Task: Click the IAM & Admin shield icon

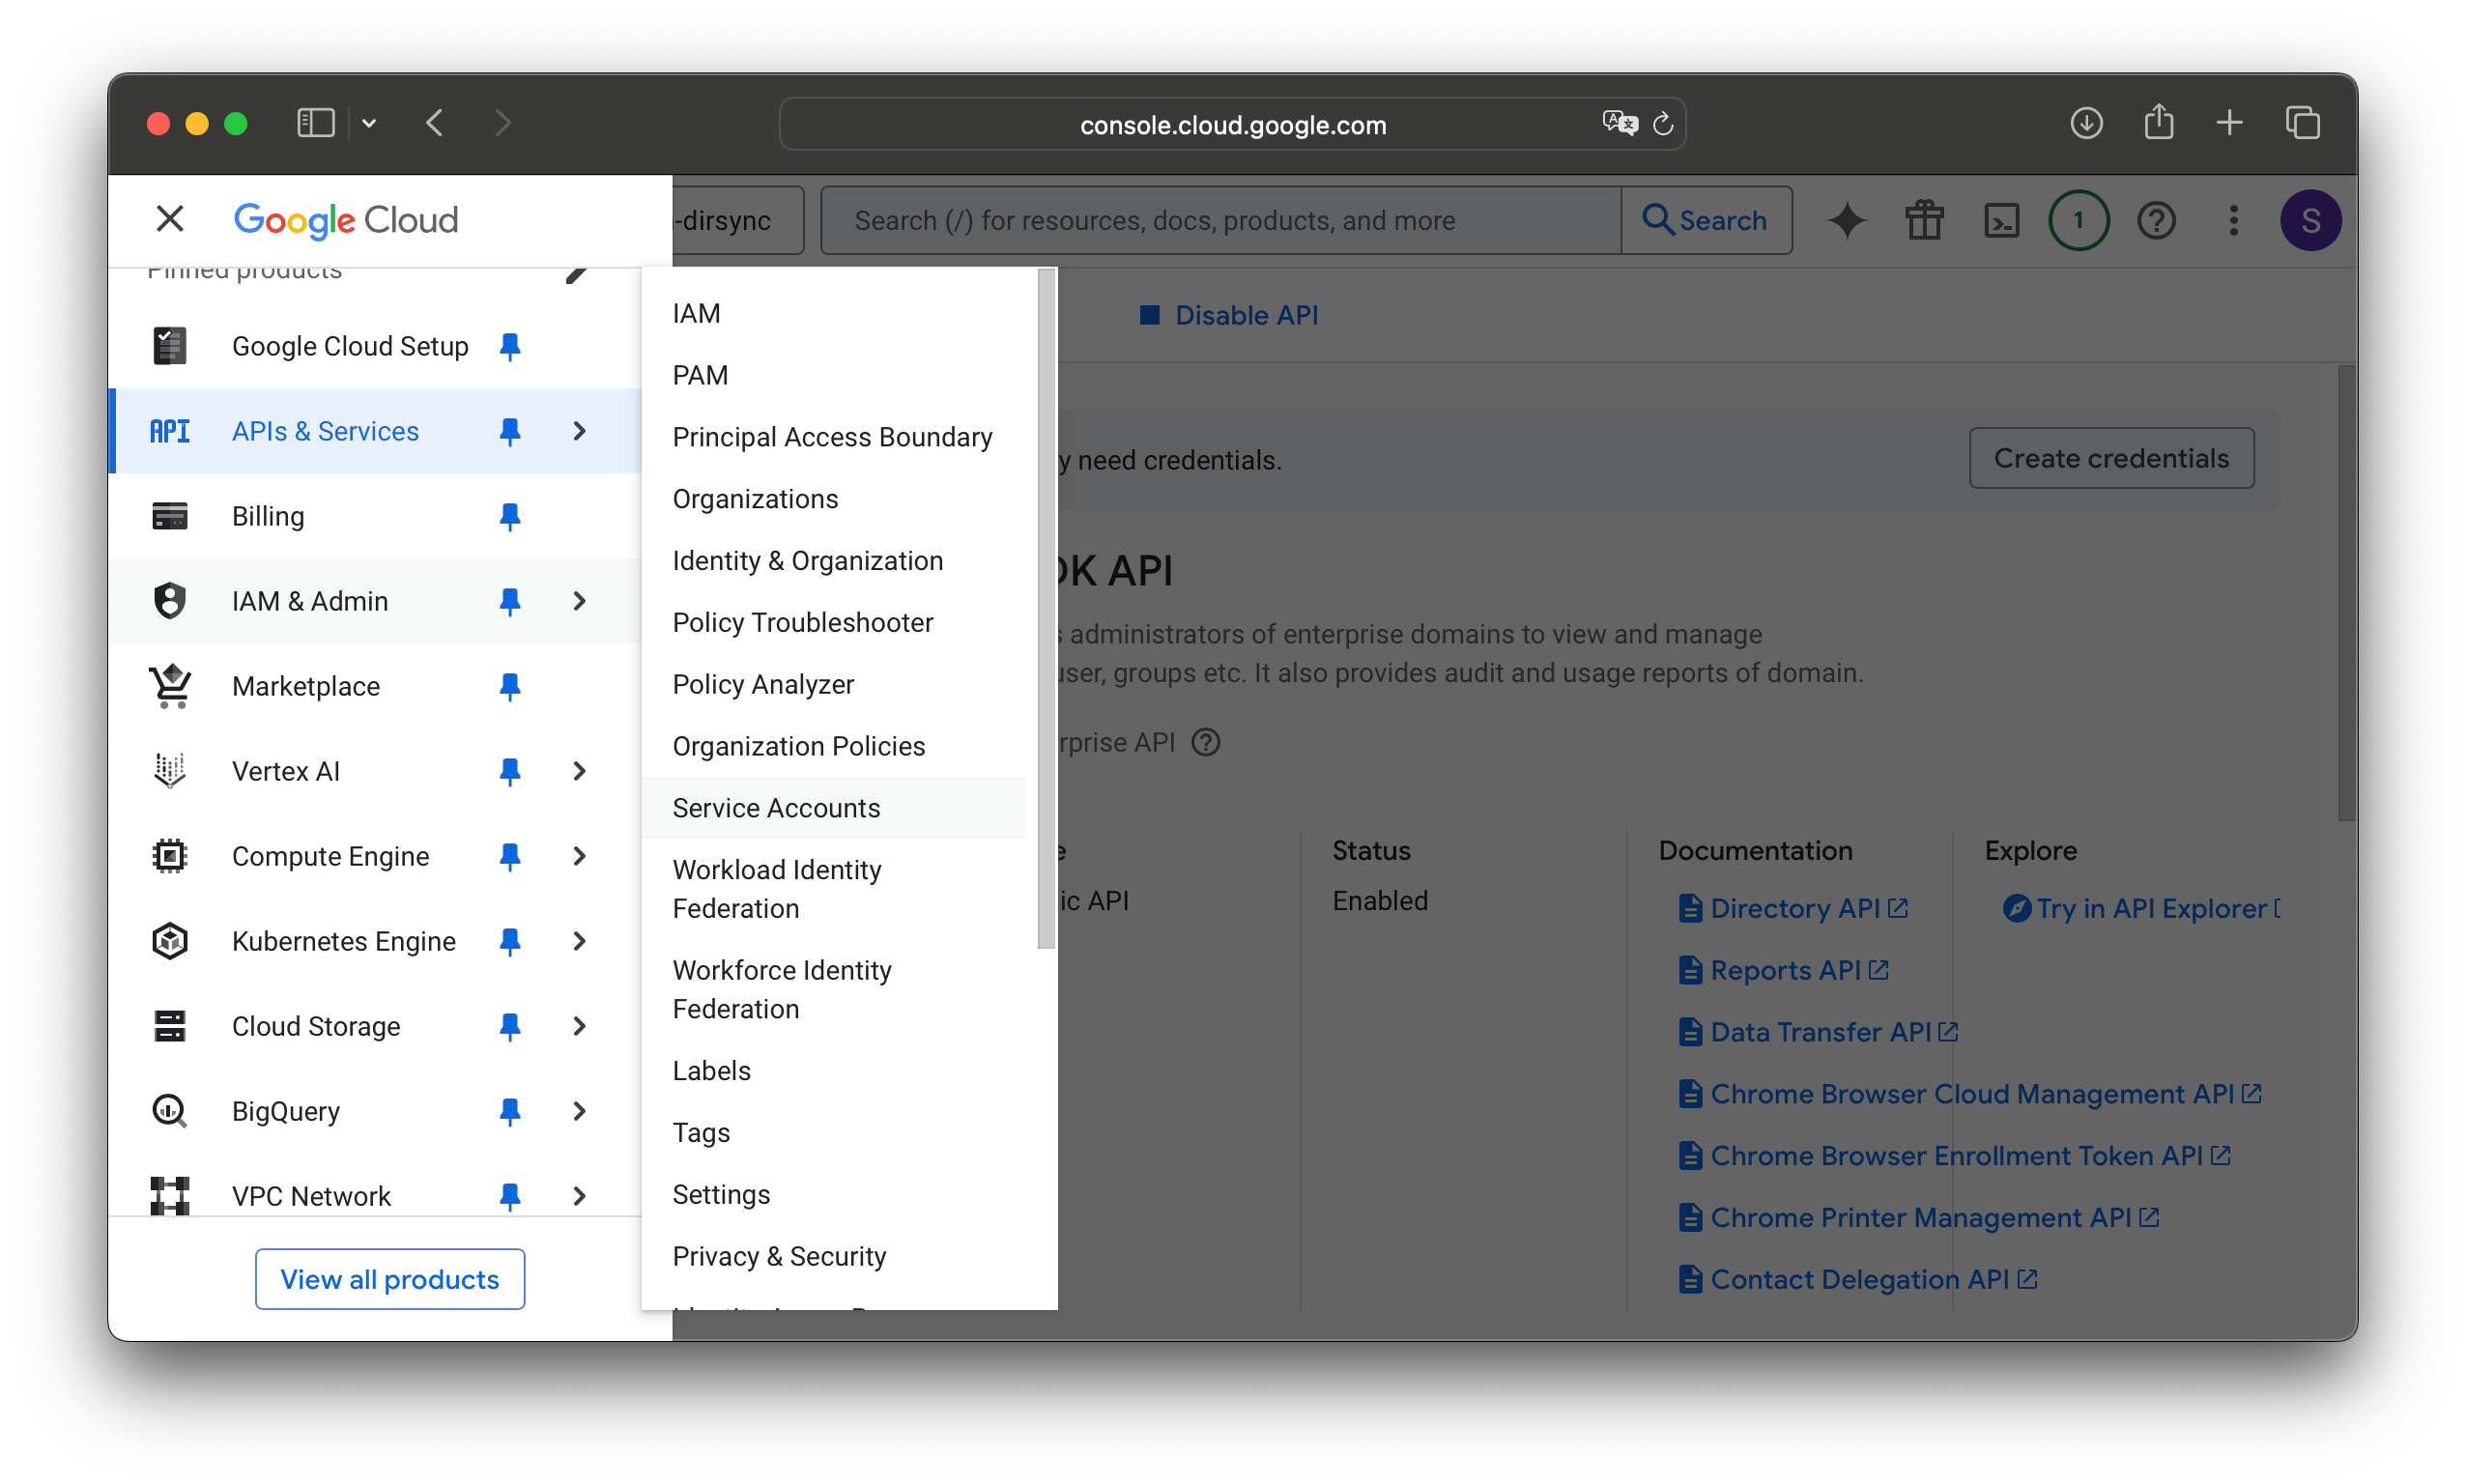Action: [169, 601]
